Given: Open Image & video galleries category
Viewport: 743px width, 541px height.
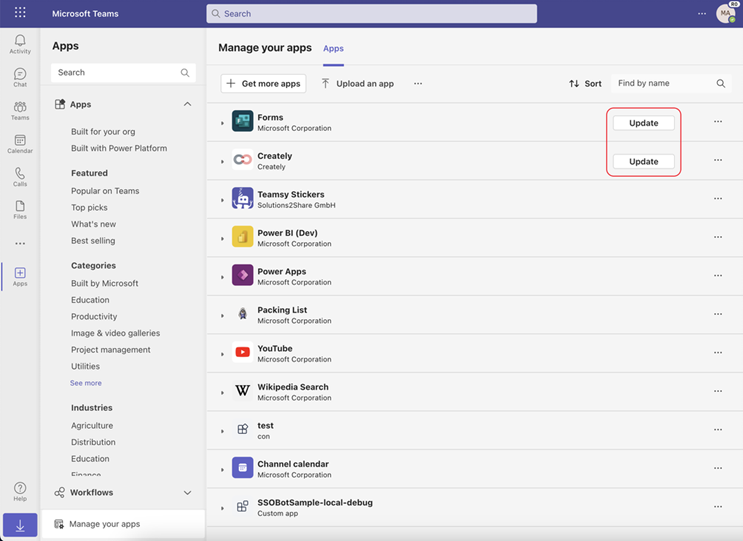Looking at the screenshot, I should [116, 333].
